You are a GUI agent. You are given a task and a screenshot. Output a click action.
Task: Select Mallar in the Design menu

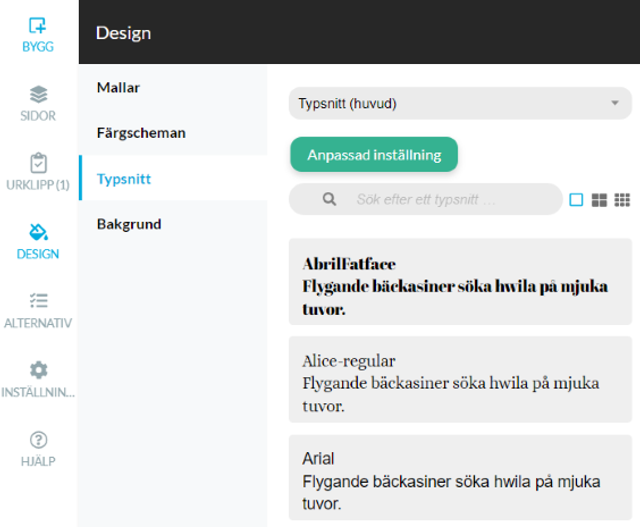pyautogui.click(x=118, y=87)
